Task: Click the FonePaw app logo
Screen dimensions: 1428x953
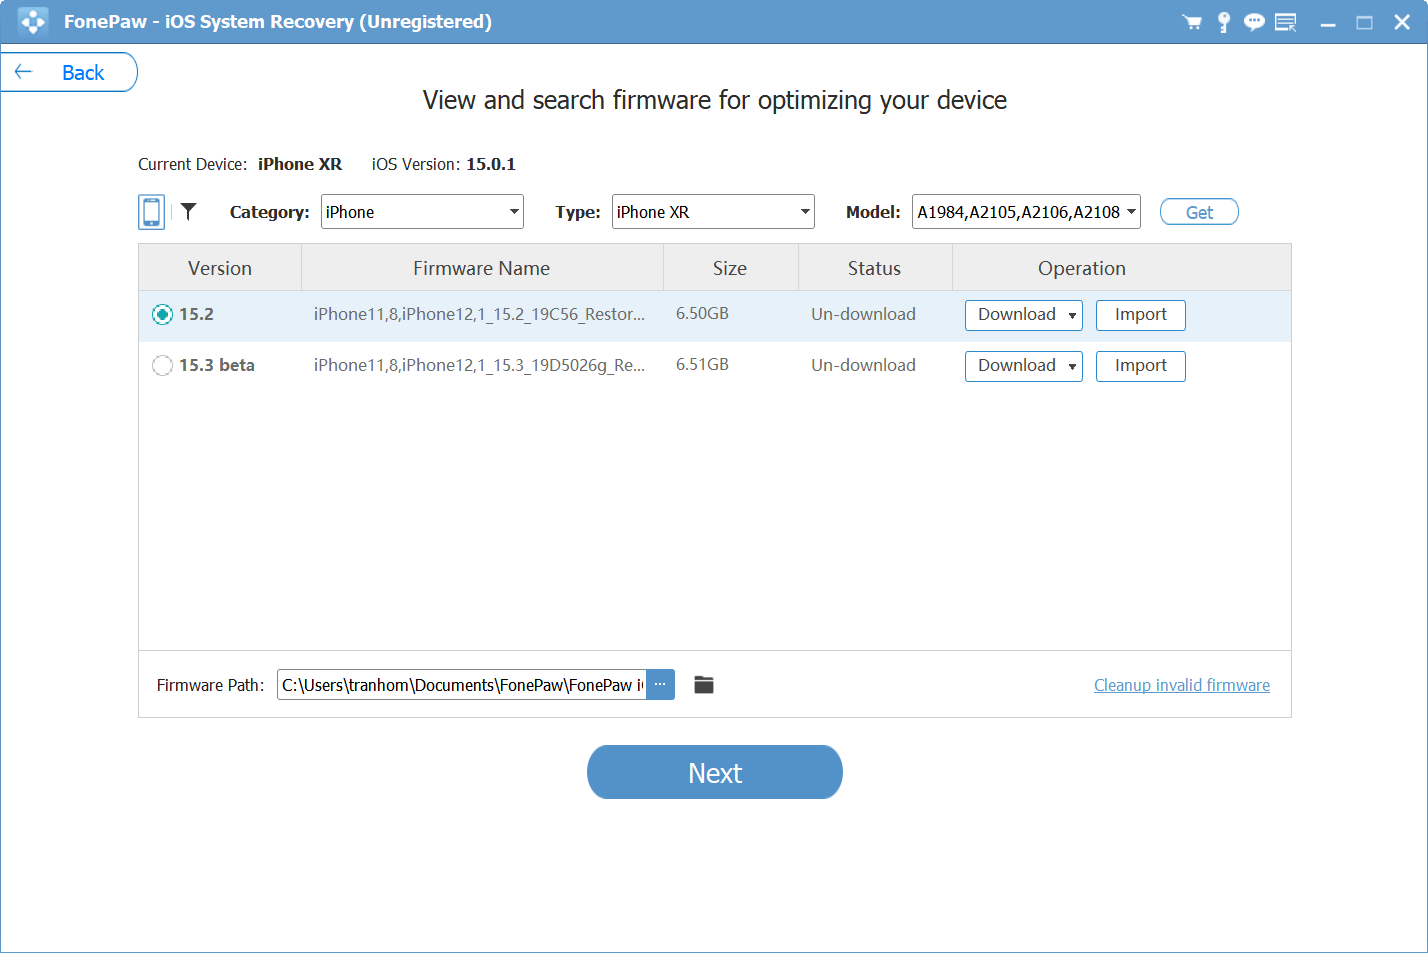Action: click(33, 22)
